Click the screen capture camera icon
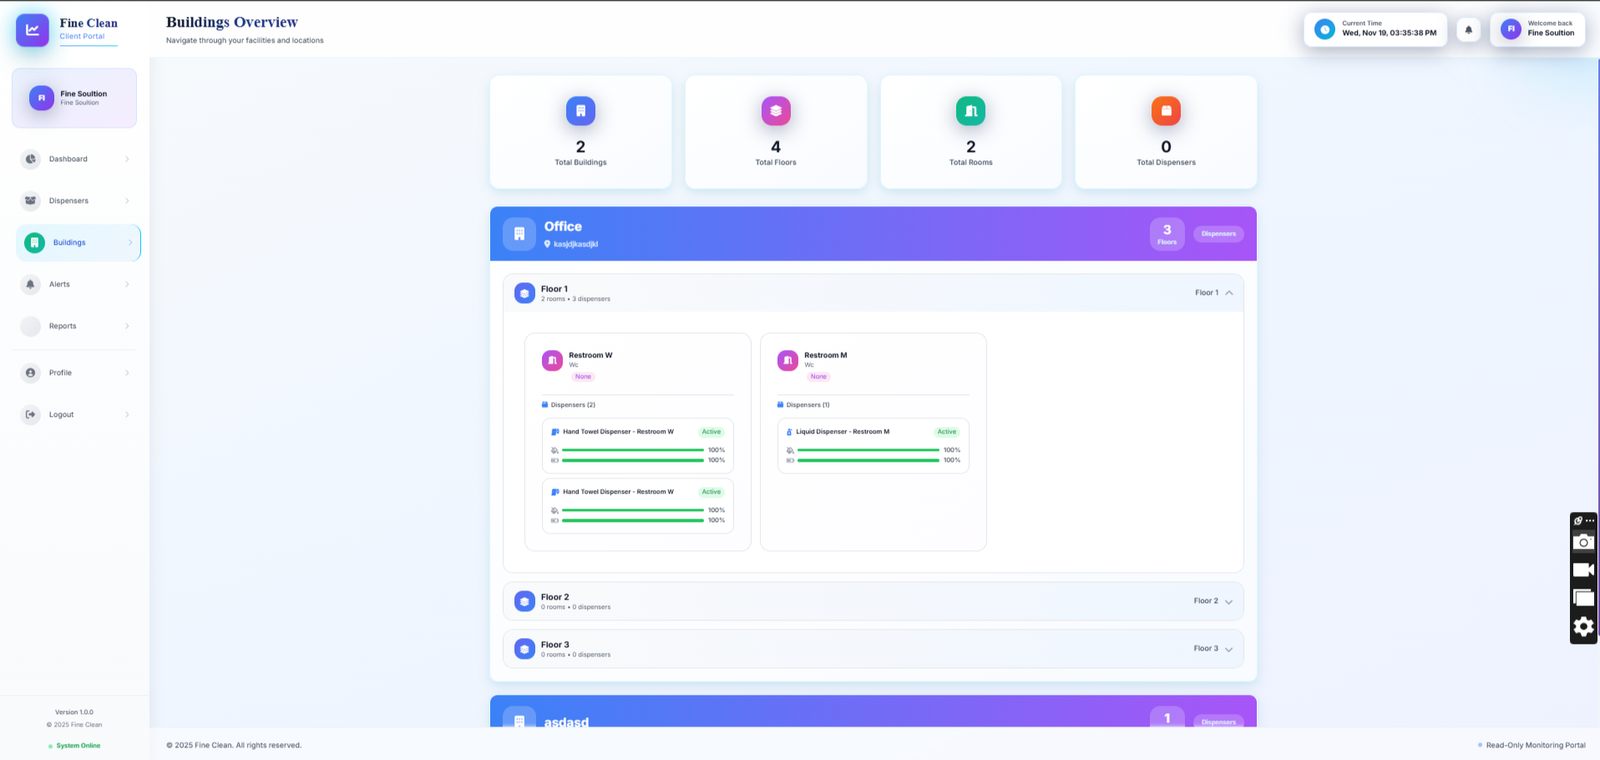The height and width of the screenshot is (760, 1600). (1583, 543)
